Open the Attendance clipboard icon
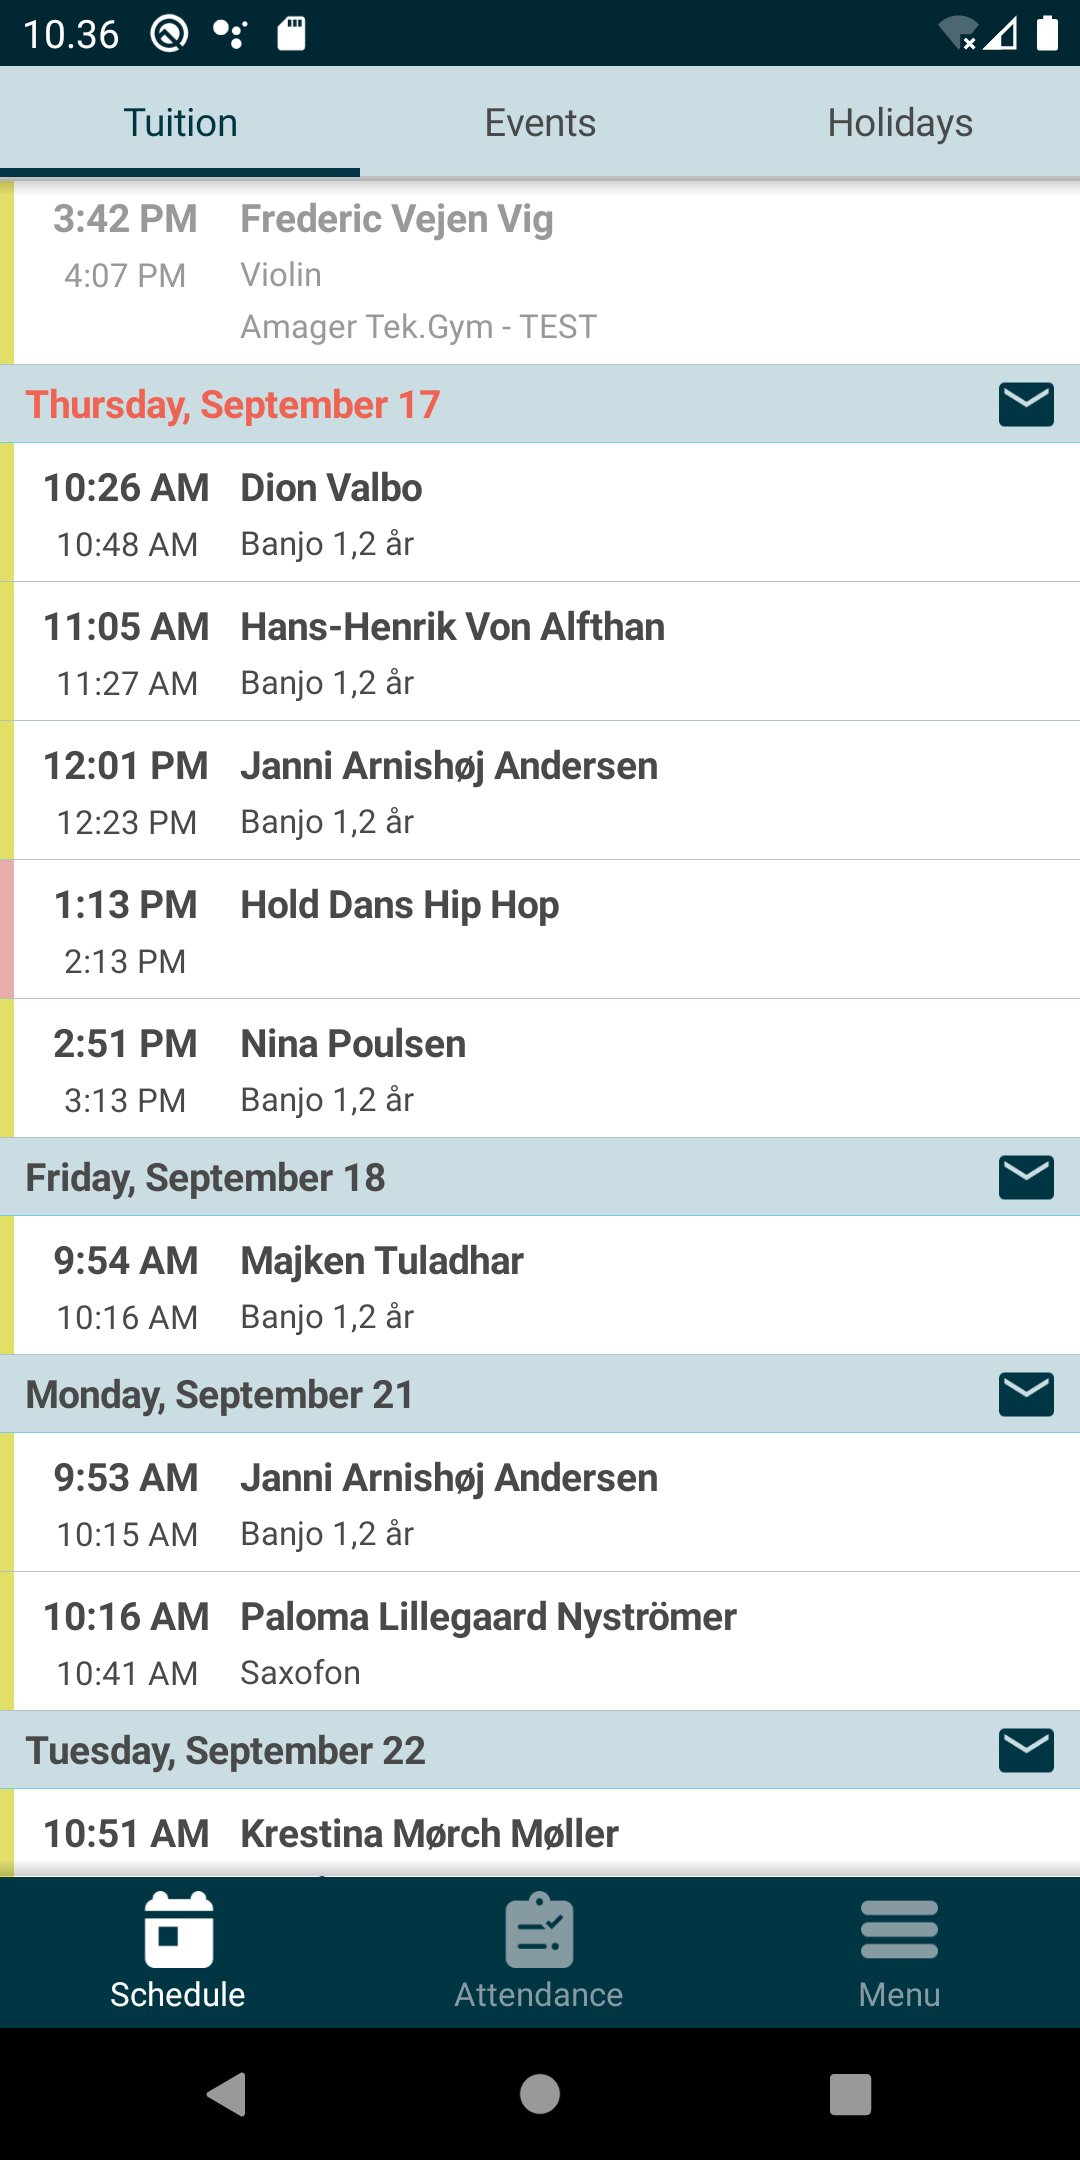 [539, 1930]
